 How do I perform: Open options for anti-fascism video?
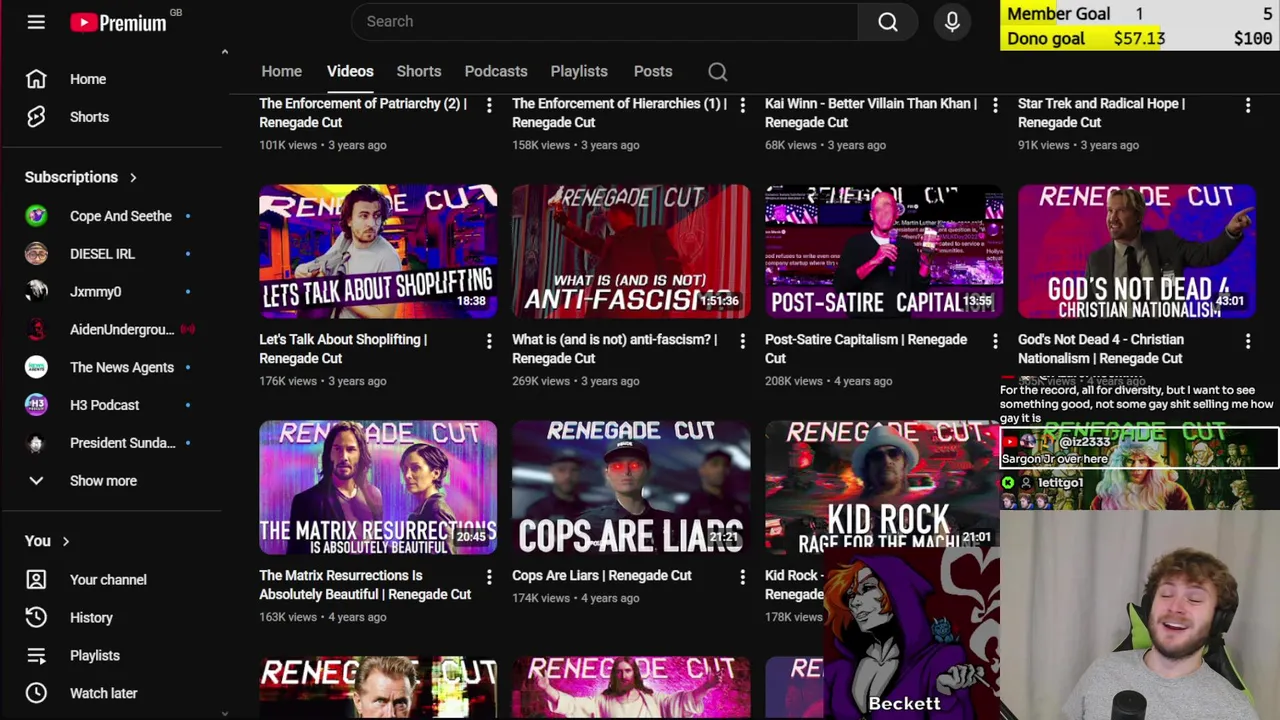point(742,341)
